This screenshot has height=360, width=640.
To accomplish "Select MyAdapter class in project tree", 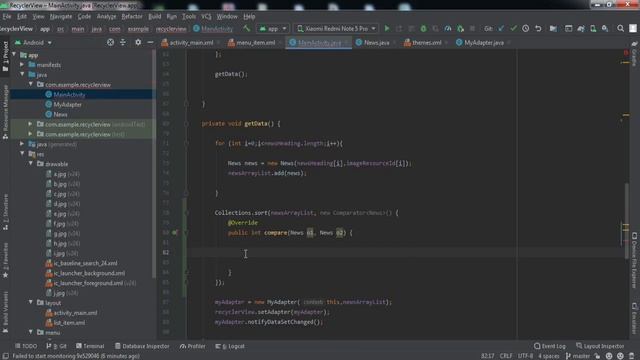I will tap(67, 104).
